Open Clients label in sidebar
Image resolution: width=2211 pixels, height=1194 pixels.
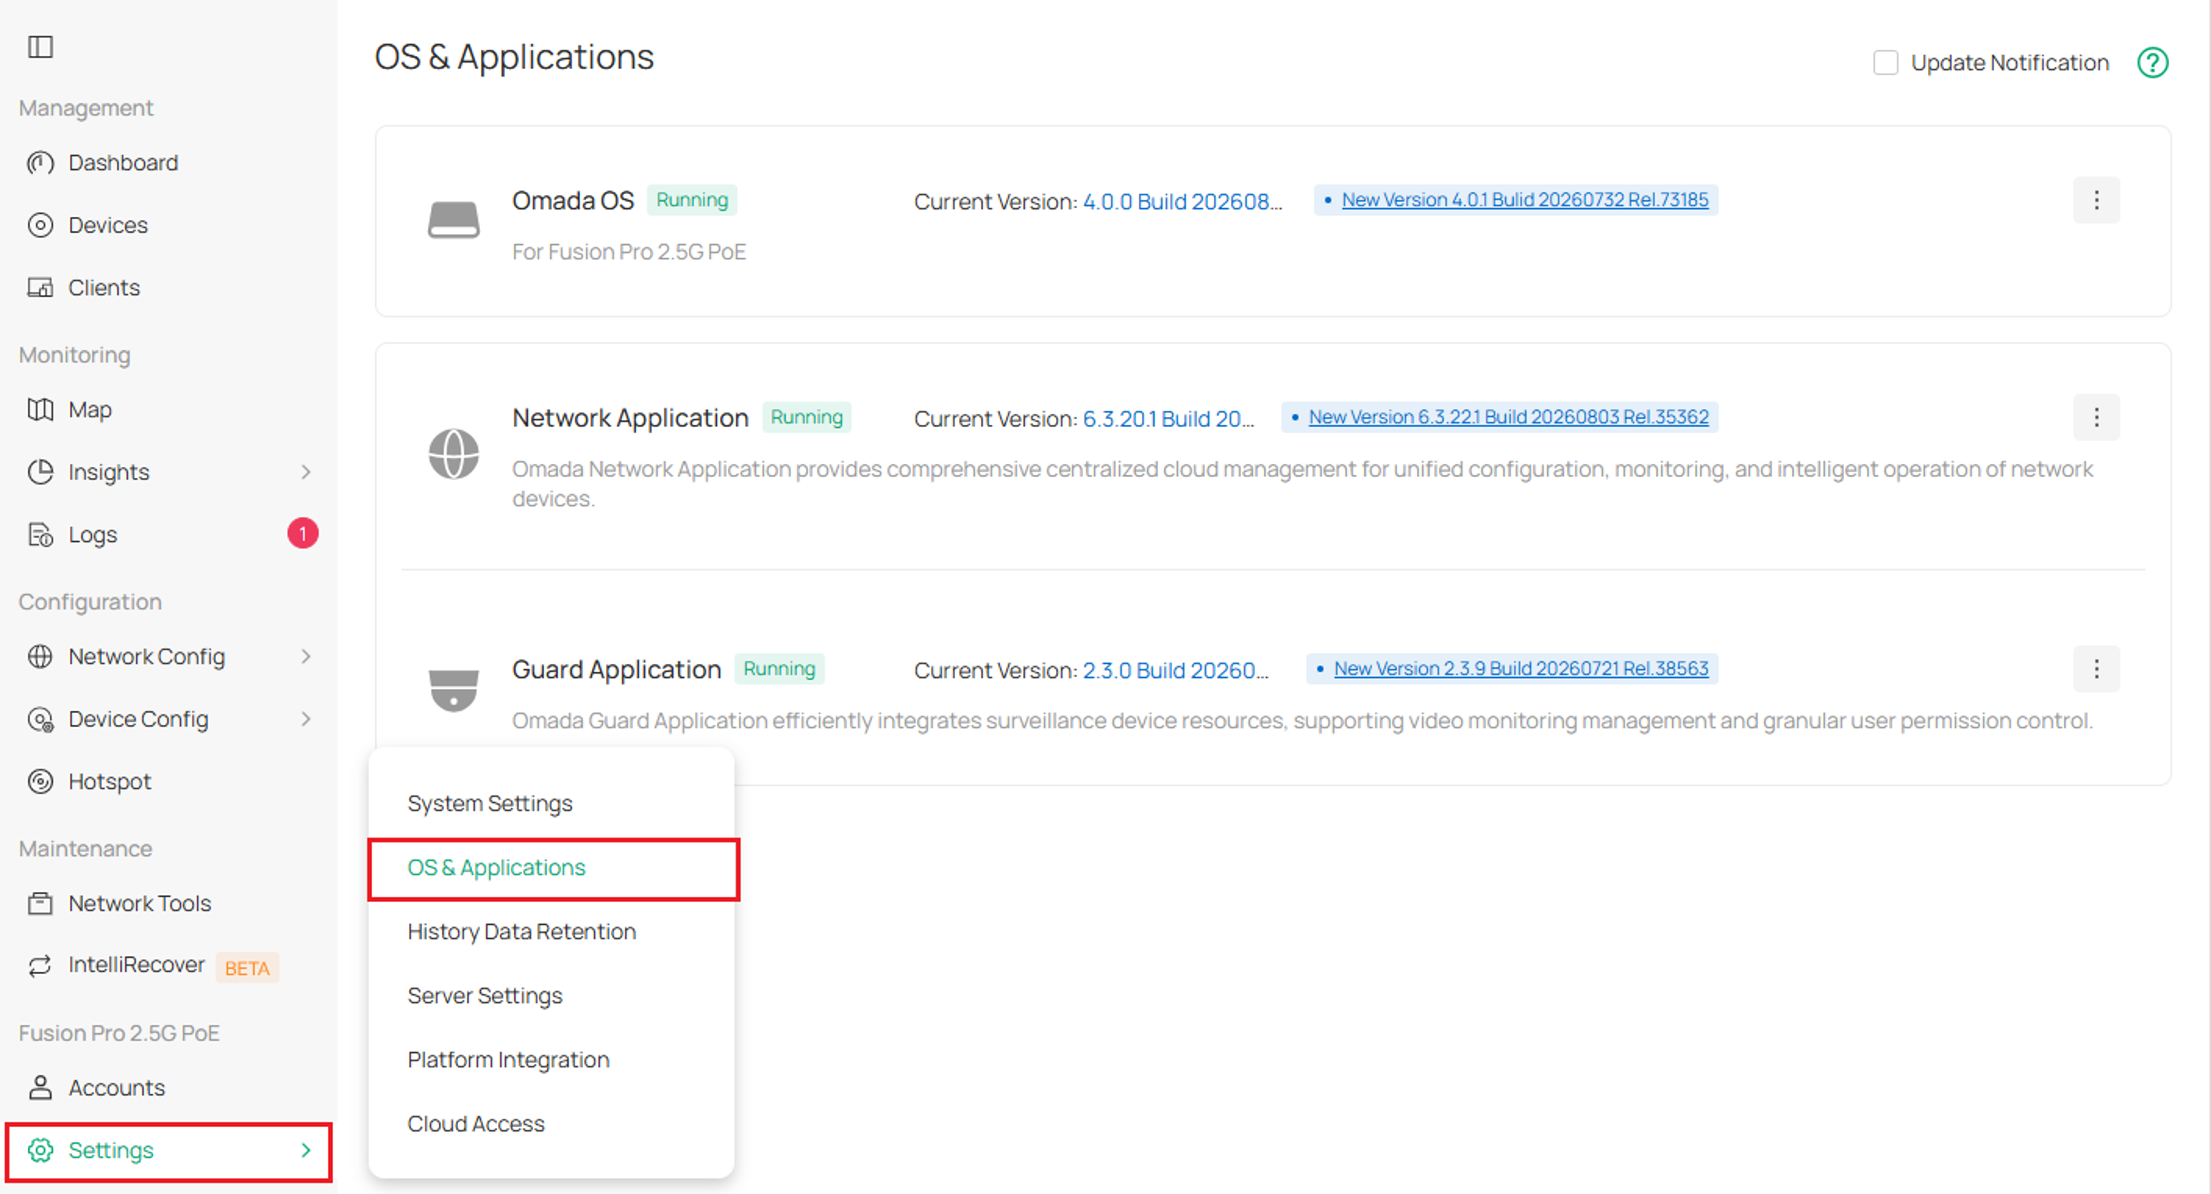point(104,288)
